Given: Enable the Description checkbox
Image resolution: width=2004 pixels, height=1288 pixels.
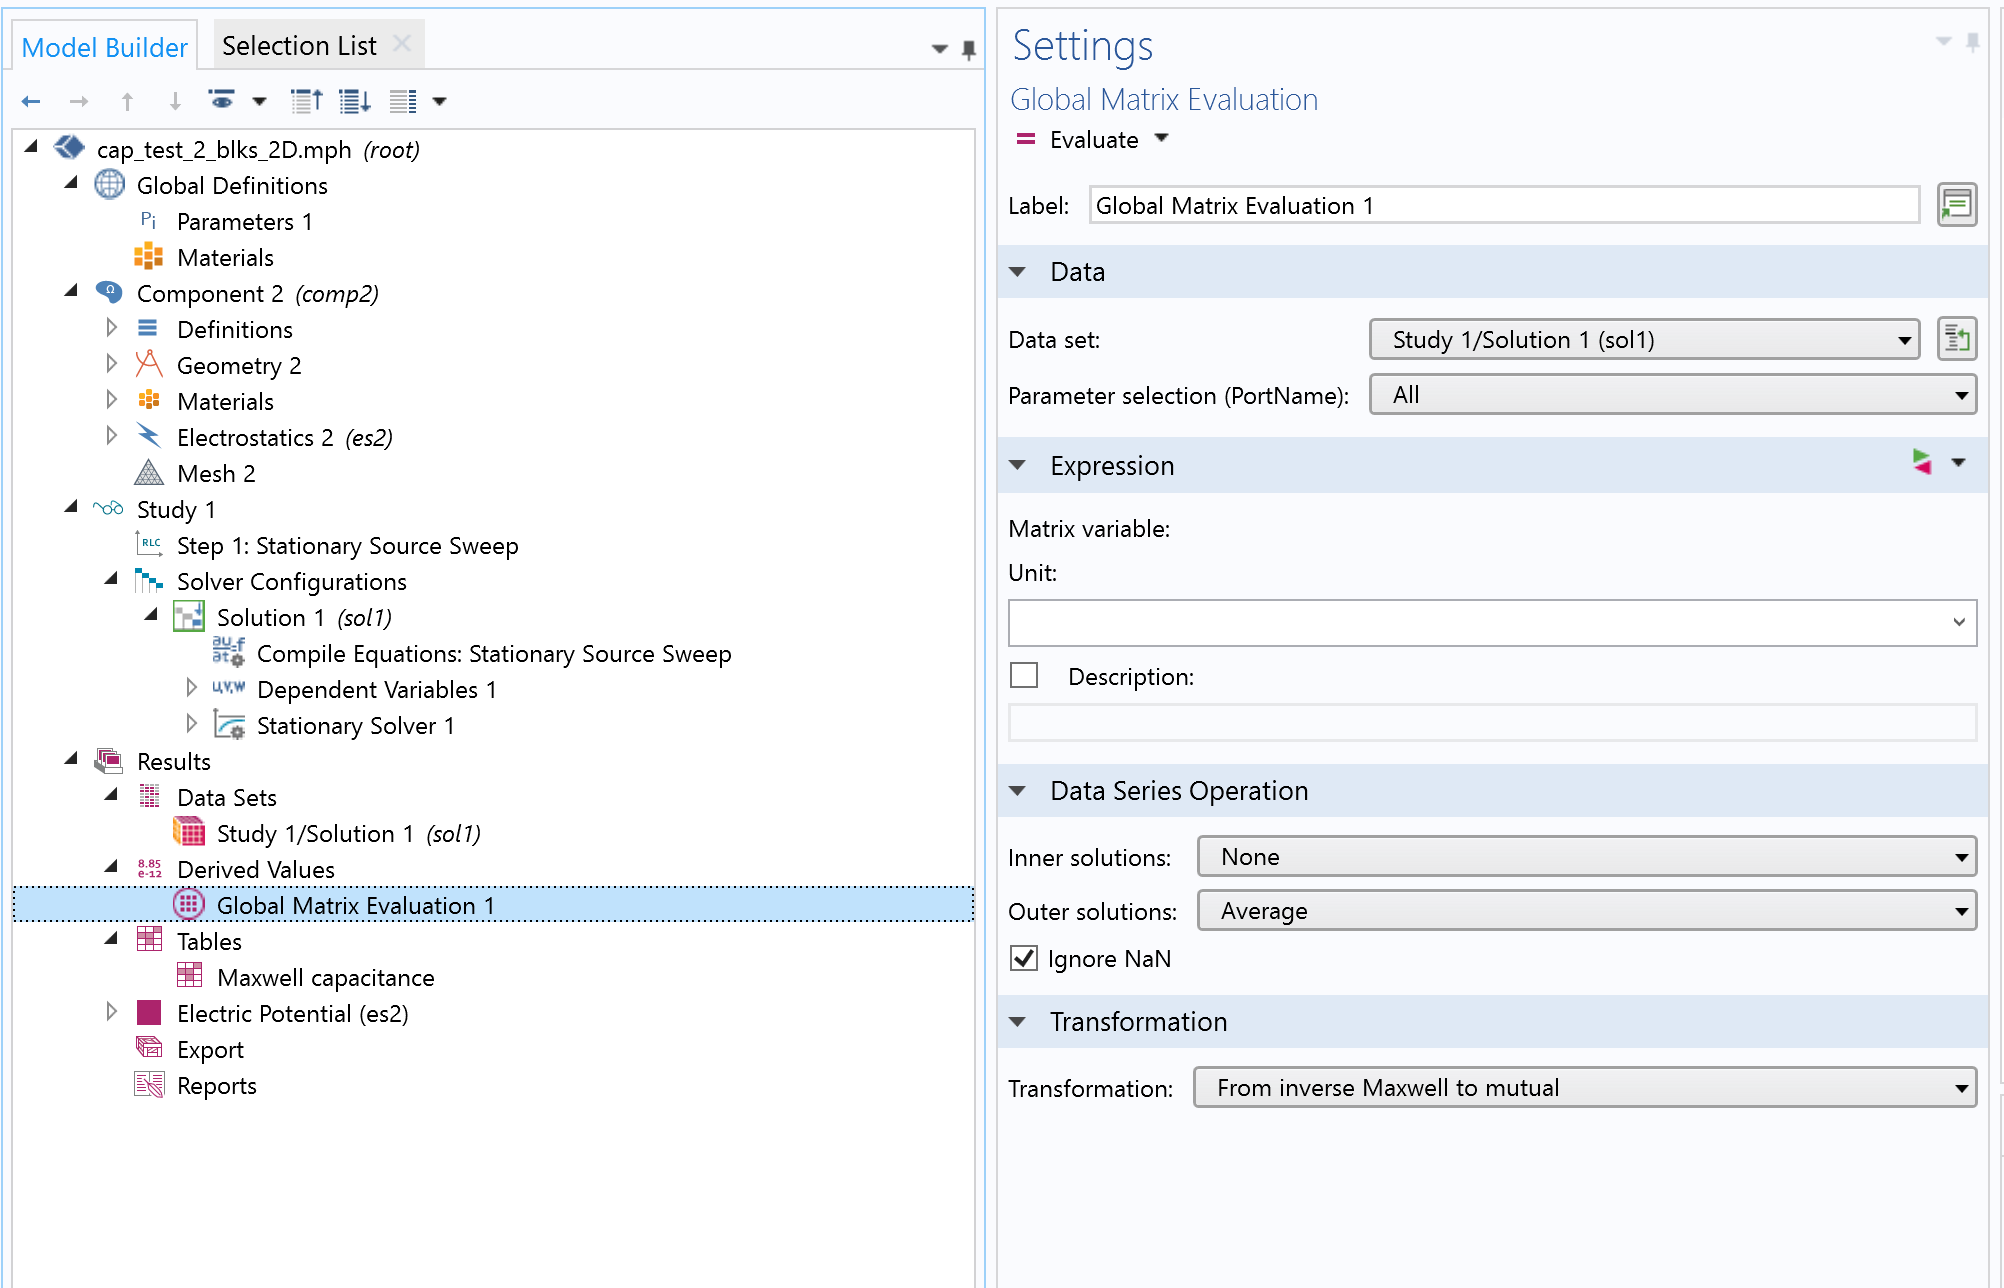Looking at the screenshot, I should point(1024,676).
